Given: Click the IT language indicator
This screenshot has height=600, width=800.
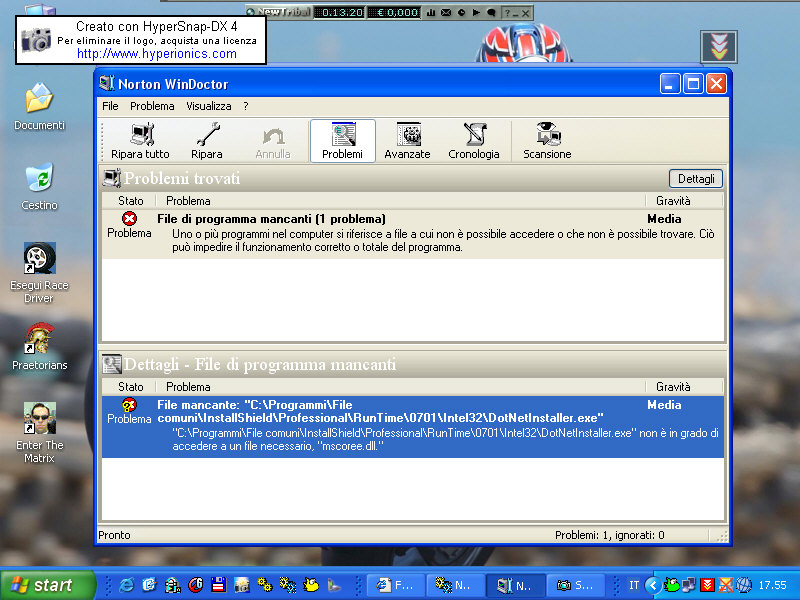Looking at the screenshot, I should 634,585.
